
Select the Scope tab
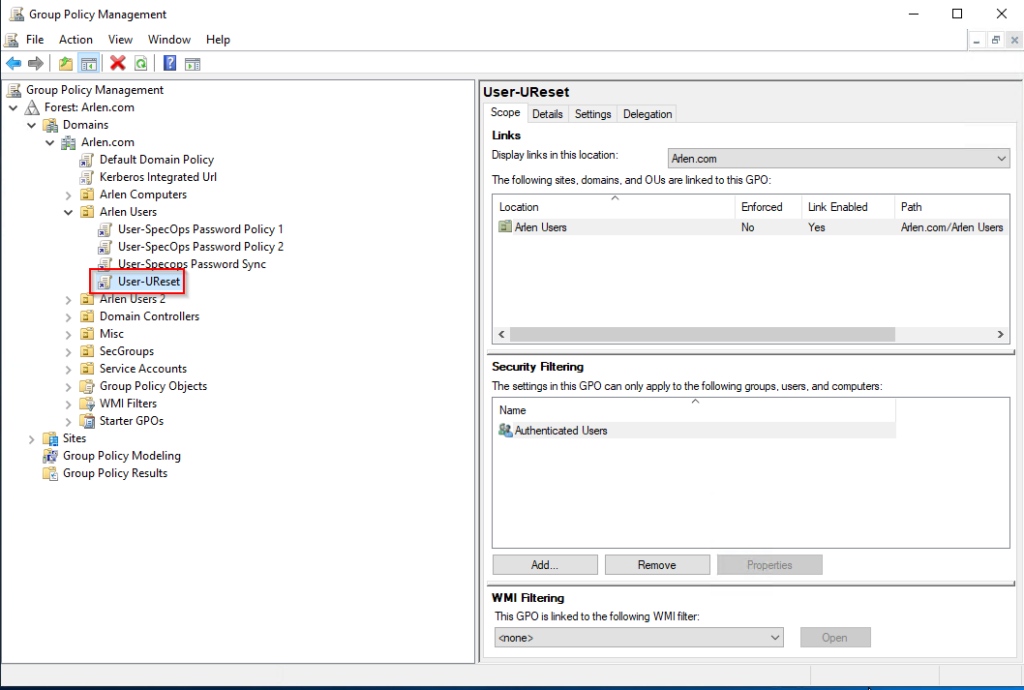(x=505, y=113)
